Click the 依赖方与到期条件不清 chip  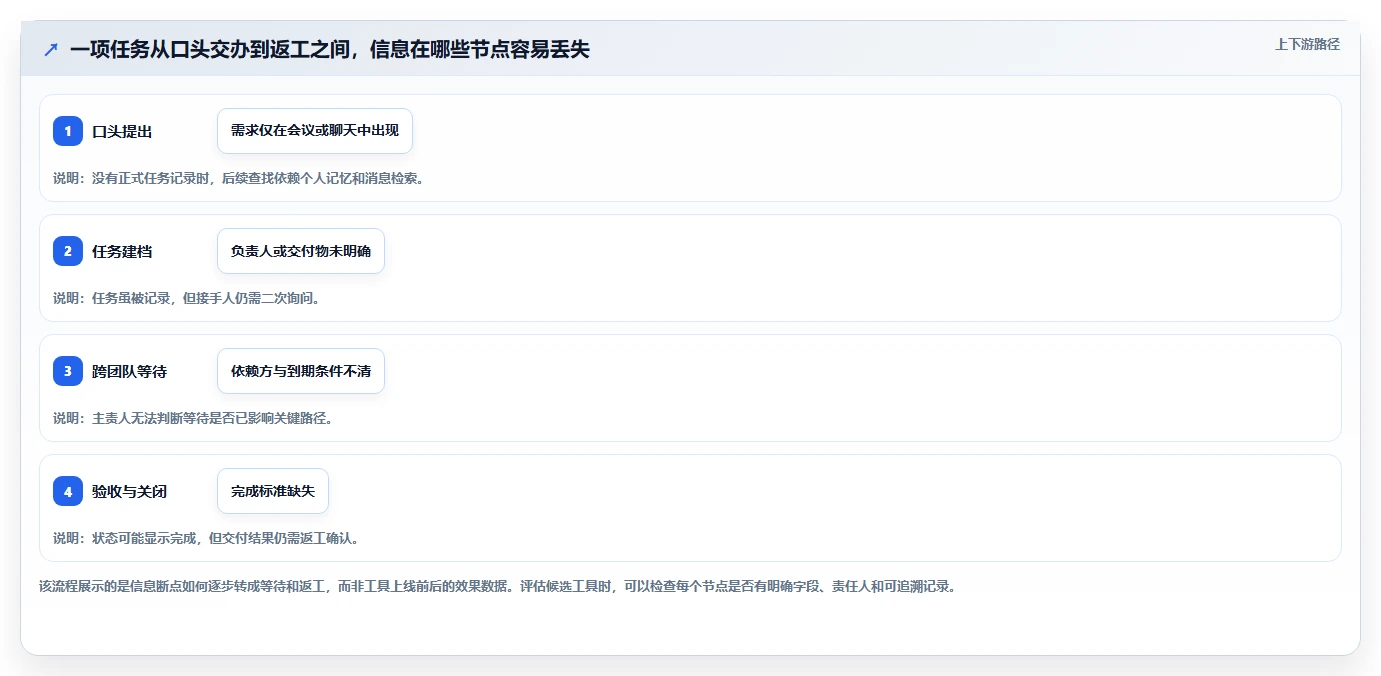coord(301,371)
